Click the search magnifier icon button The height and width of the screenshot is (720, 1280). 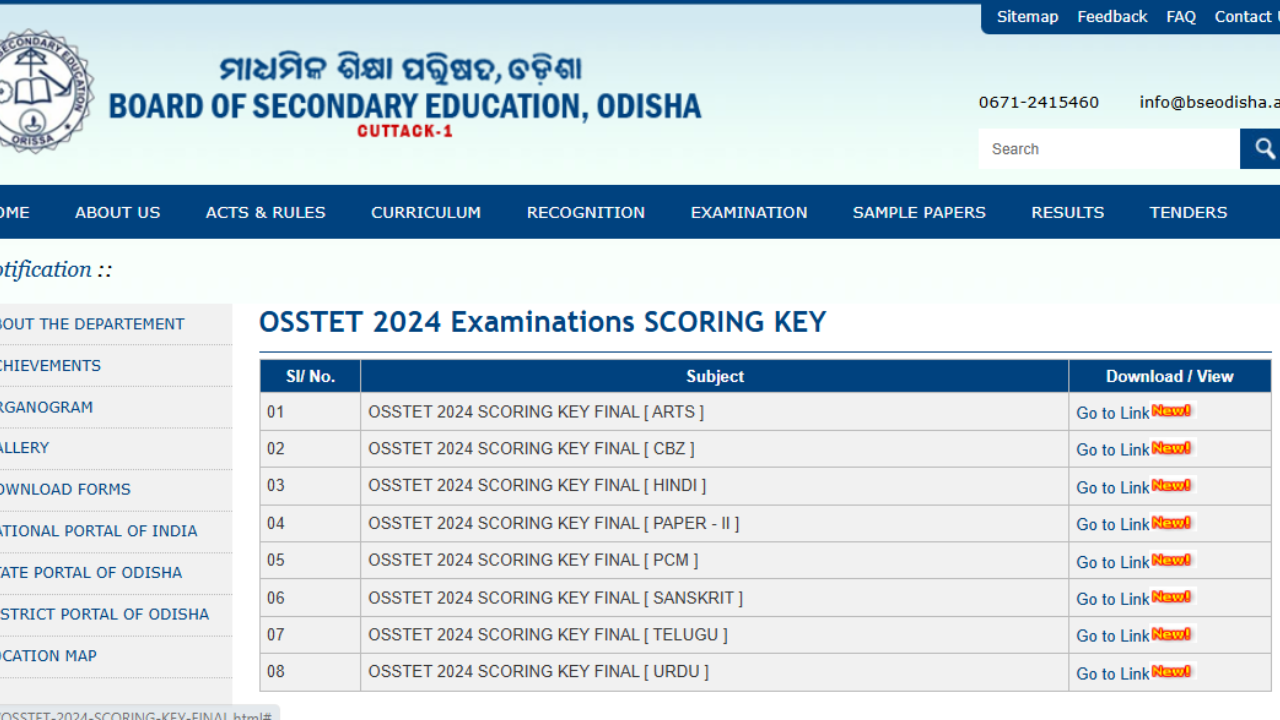tap(1261, 149)
